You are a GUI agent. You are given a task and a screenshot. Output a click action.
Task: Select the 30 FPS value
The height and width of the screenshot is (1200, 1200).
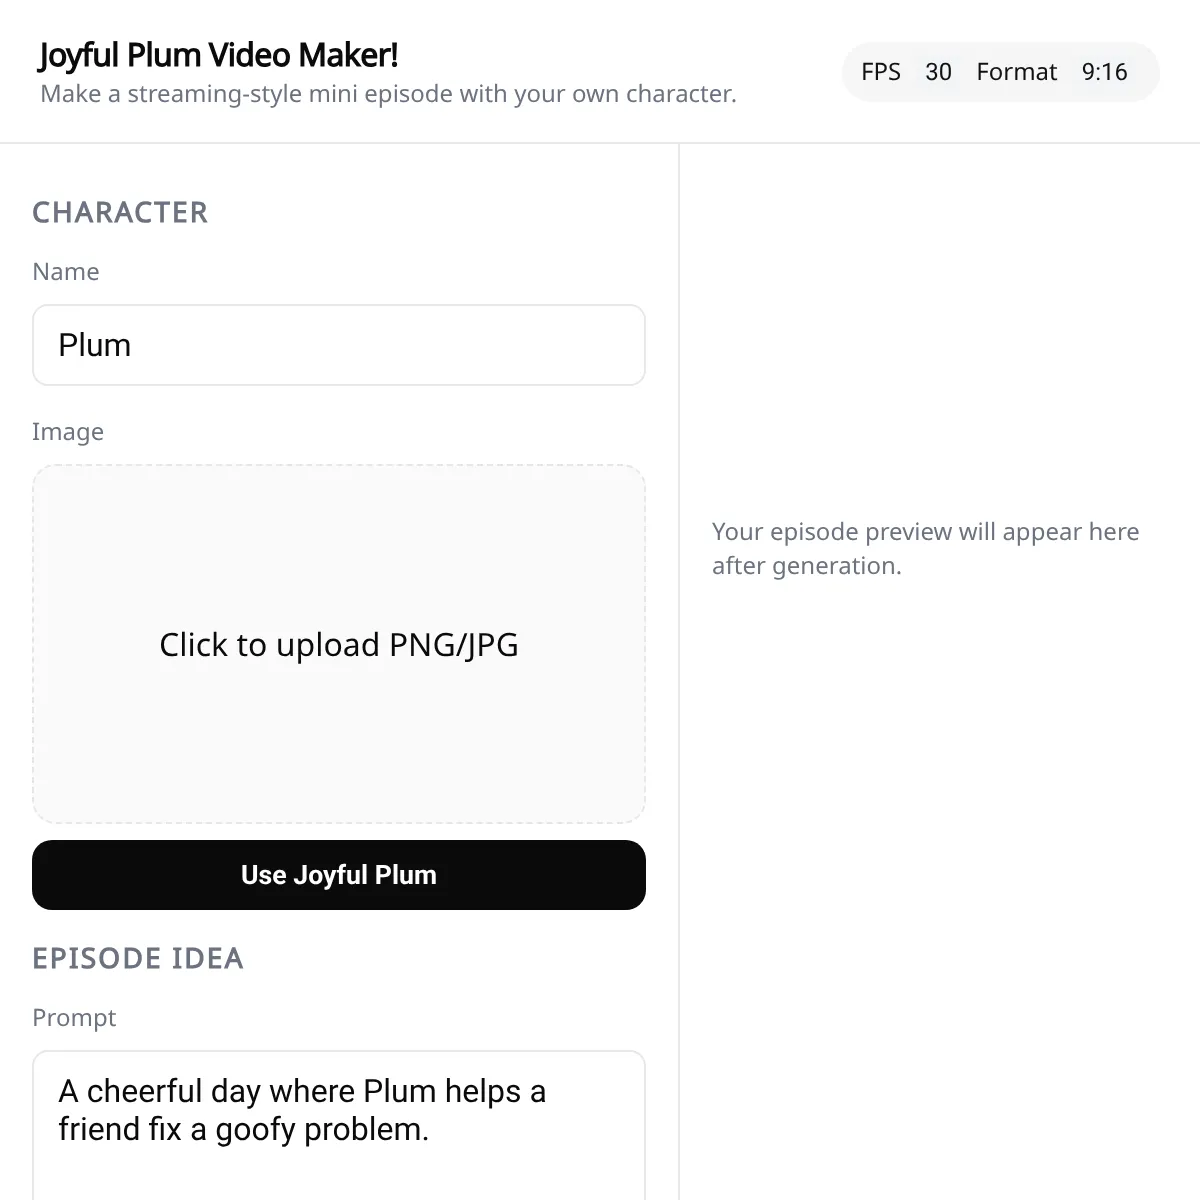938,72
